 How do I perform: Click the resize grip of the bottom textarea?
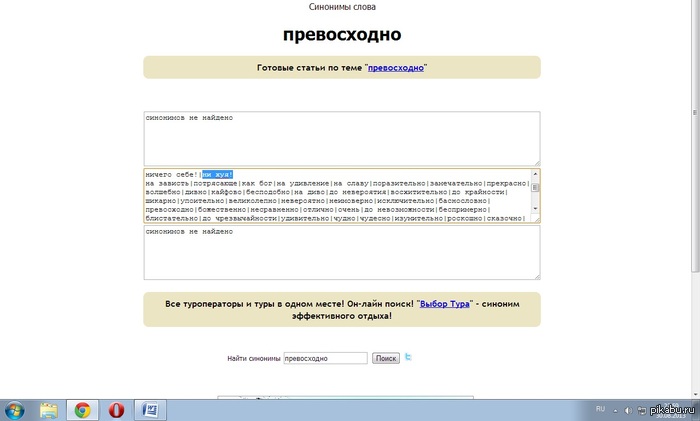tap(537, 277)
